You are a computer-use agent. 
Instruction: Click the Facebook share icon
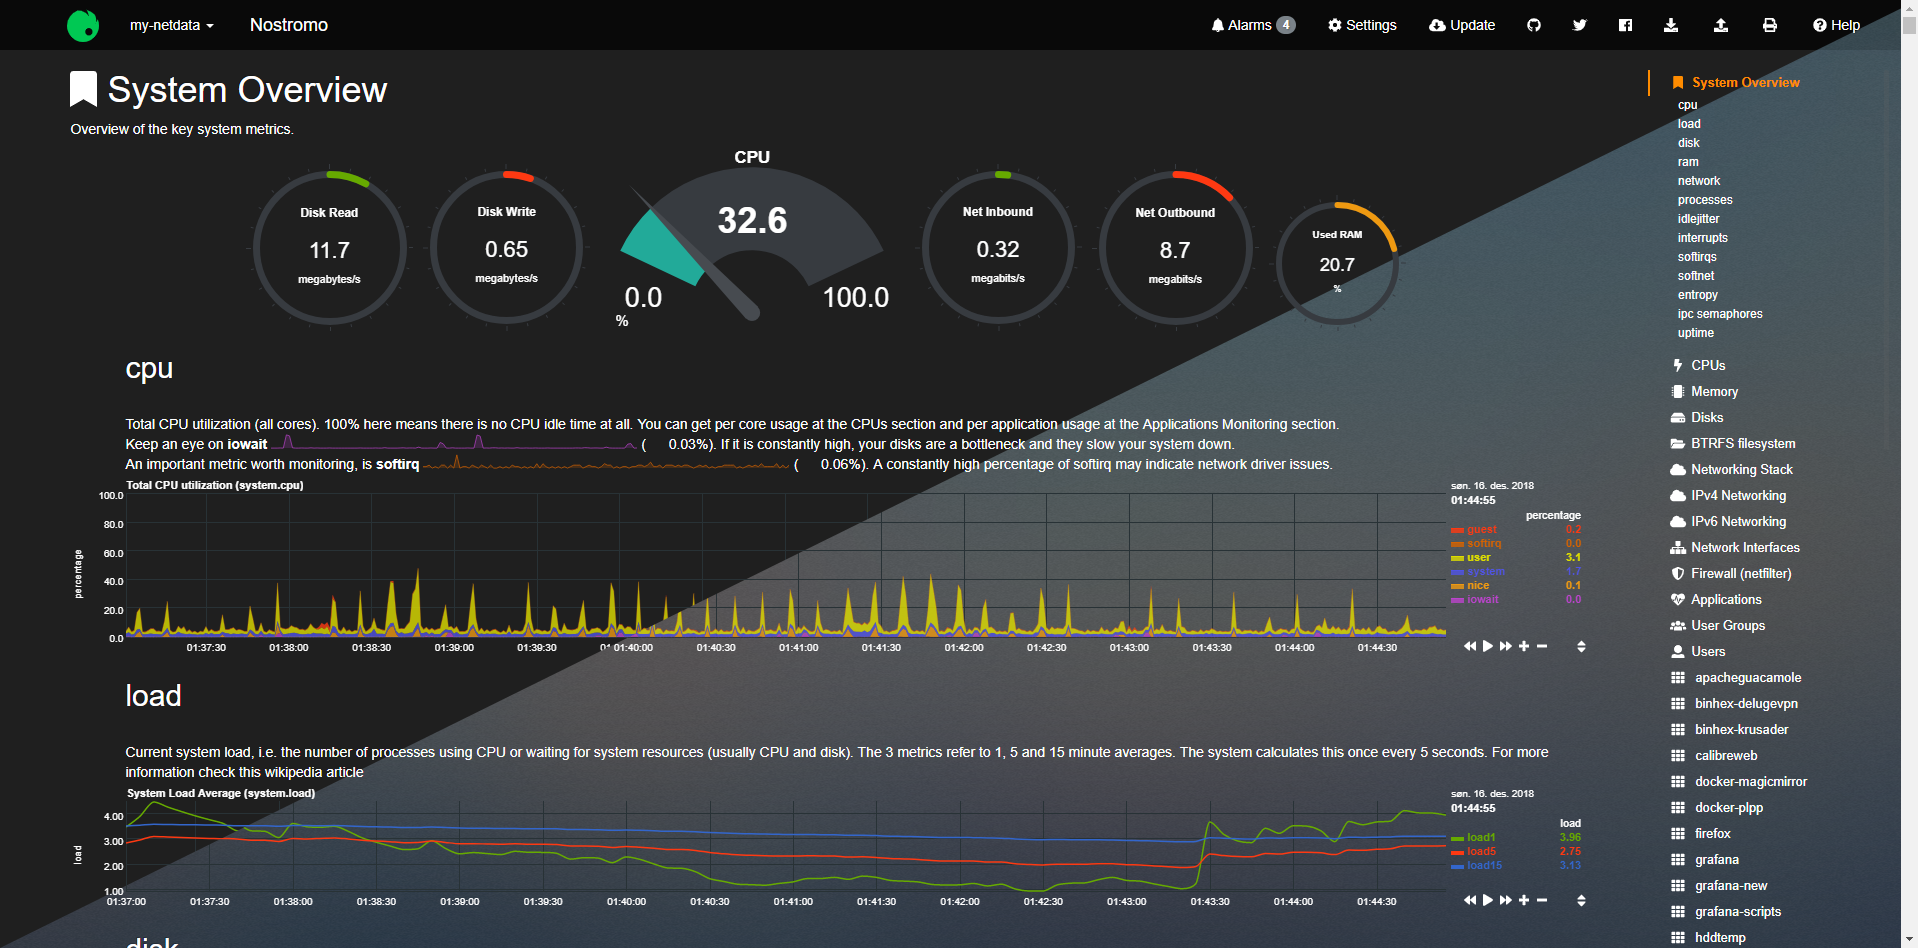[x=1625, y=25]
